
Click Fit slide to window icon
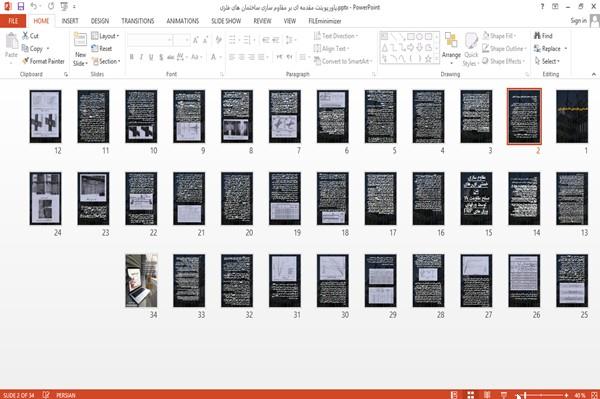(595, 395)
